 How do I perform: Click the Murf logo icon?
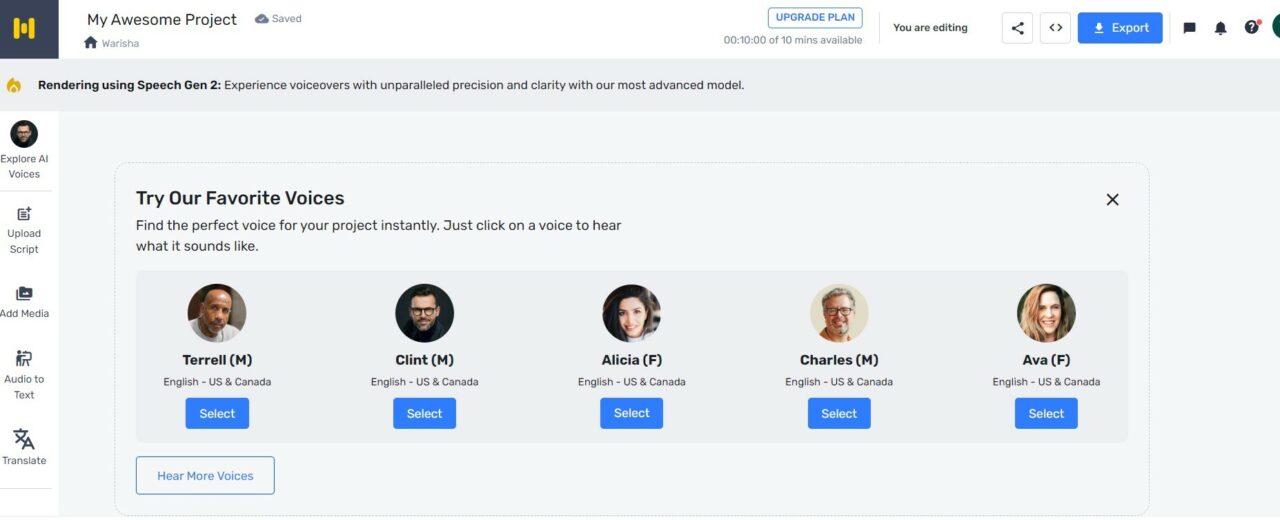pos(24,28)
